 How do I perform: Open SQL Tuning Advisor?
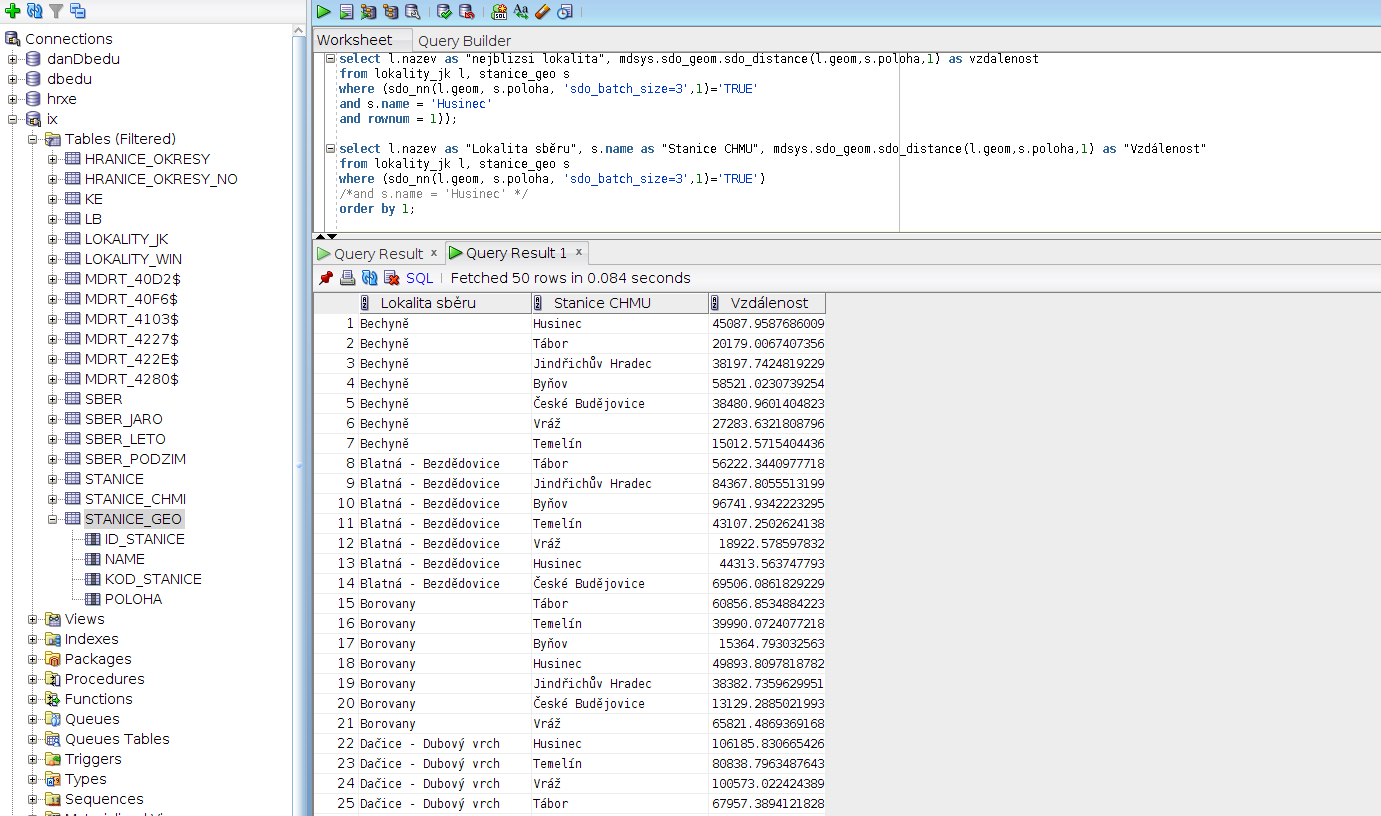pyautogui.click(x=412, y=12)
